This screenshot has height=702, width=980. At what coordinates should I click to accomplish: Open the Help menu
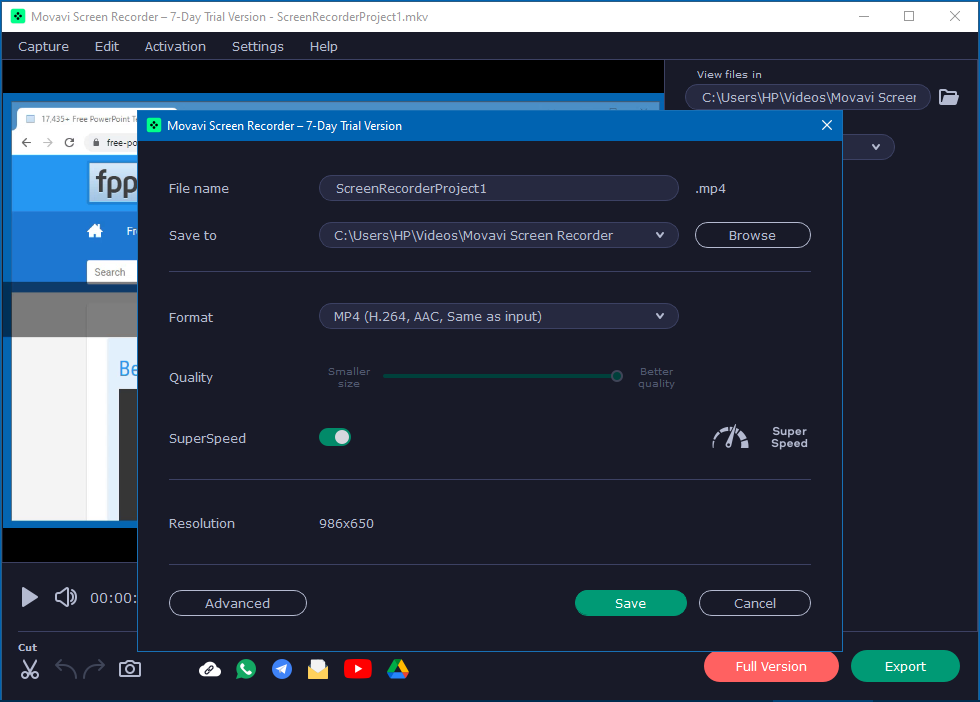coord(323,46)
